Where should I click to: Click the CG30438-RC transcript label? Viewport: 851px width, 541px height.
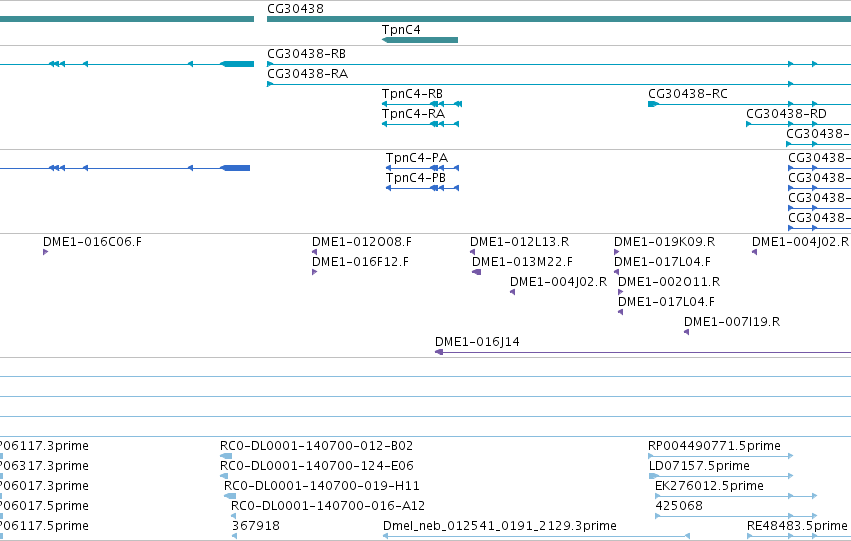[688, 94]
